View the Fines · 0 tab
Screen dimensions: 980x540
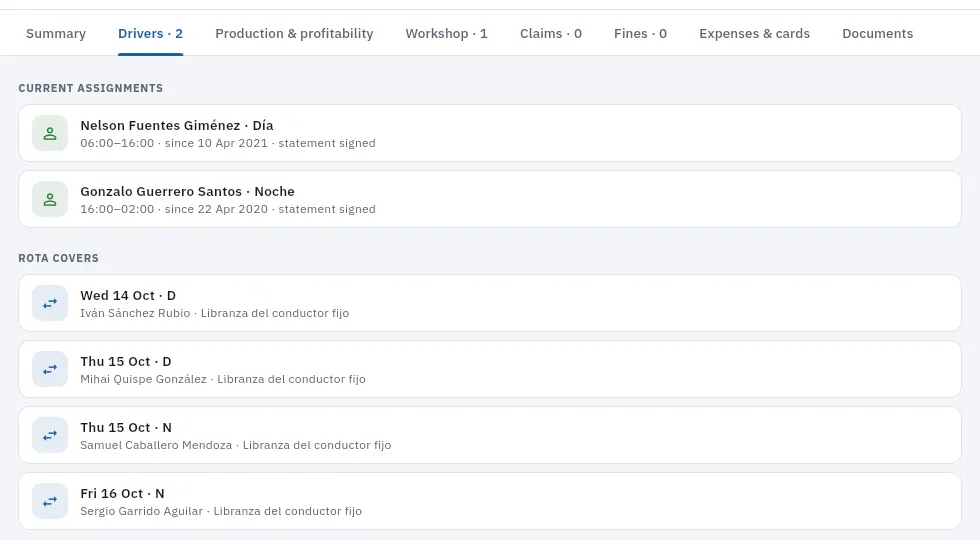coord(640,34)
